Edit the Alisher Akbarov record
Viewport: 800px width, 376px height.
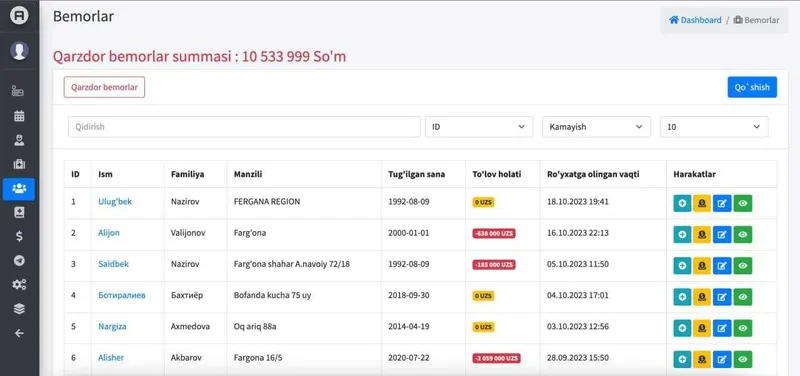click(722, 359)
